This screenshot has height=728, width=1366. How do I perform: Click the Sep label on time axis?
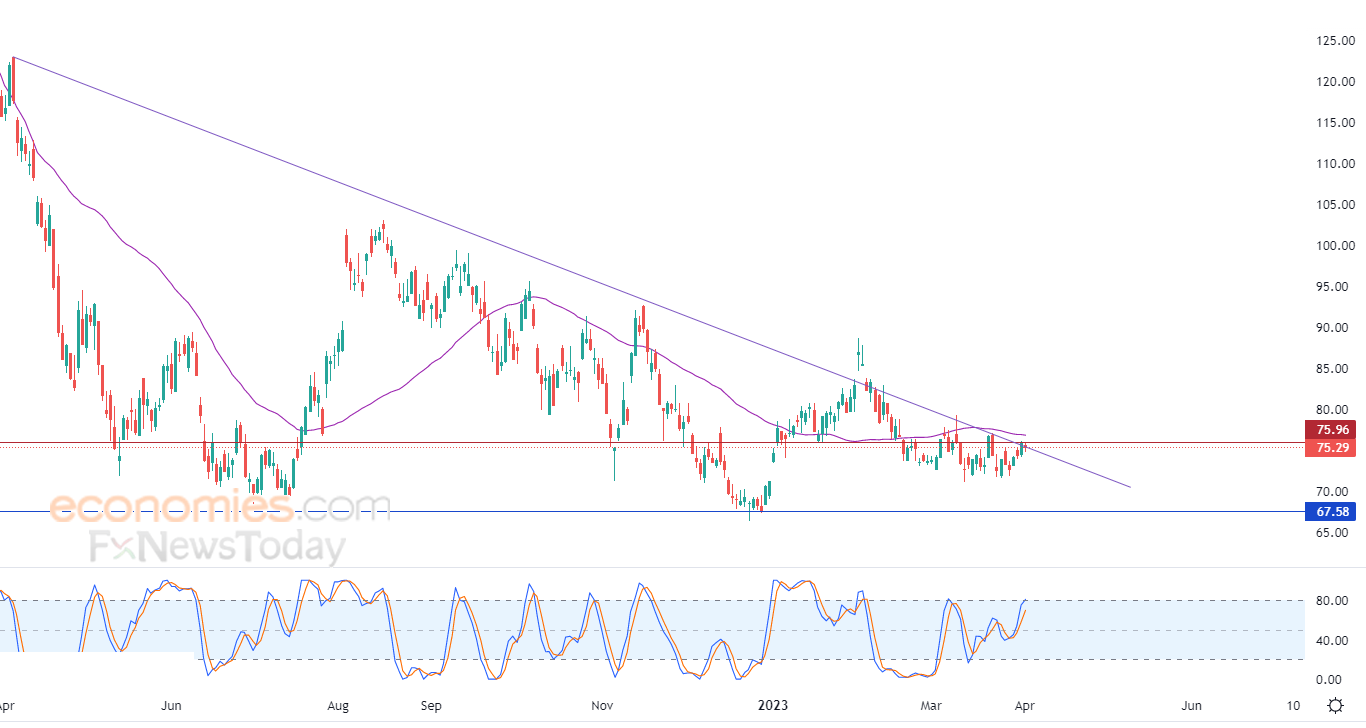coord(430,705)
